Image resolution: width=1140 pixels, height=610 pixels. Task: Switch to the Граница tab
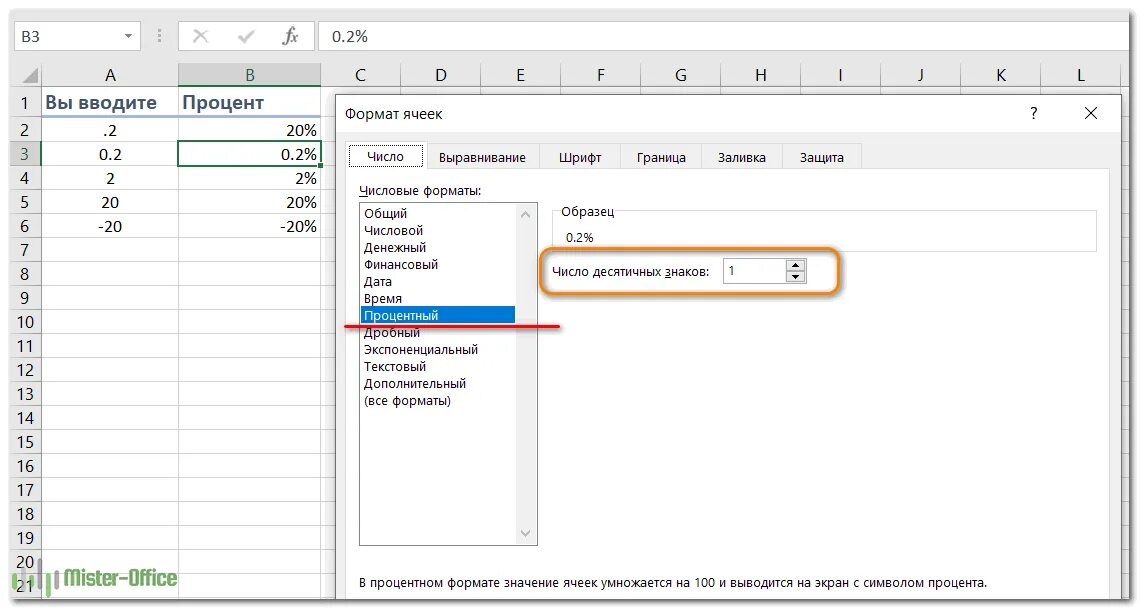click(x=661, y=157)
